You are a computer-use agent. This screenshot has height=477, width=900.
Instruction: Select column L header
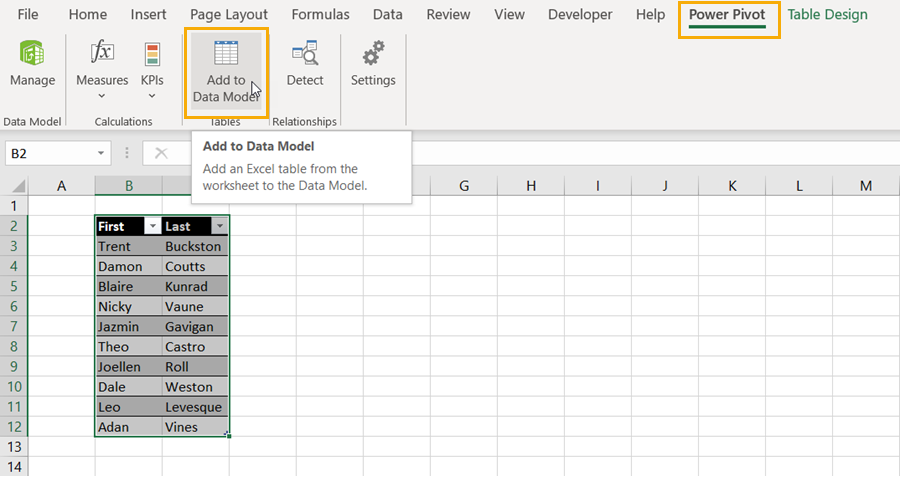799,186
